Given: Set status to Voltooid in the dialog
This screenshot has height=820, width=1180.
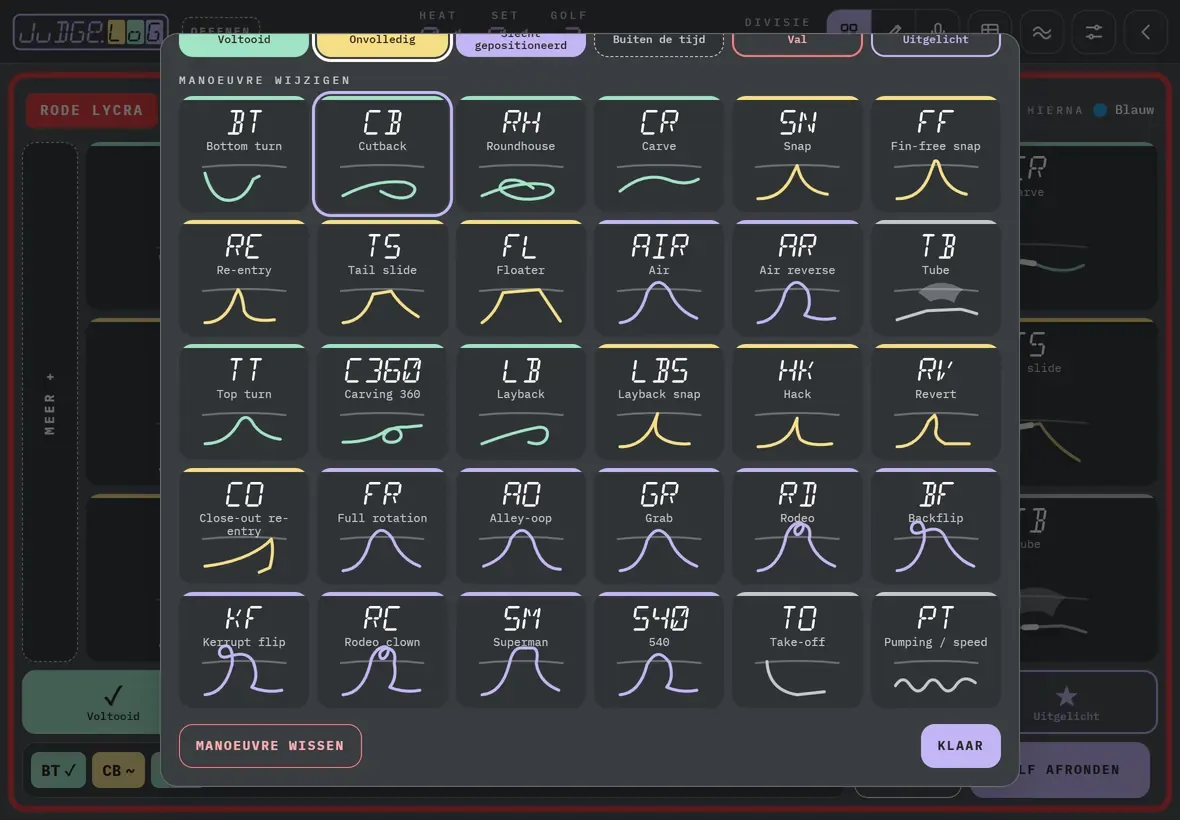Looking at the screenshot, I should 244,44.
